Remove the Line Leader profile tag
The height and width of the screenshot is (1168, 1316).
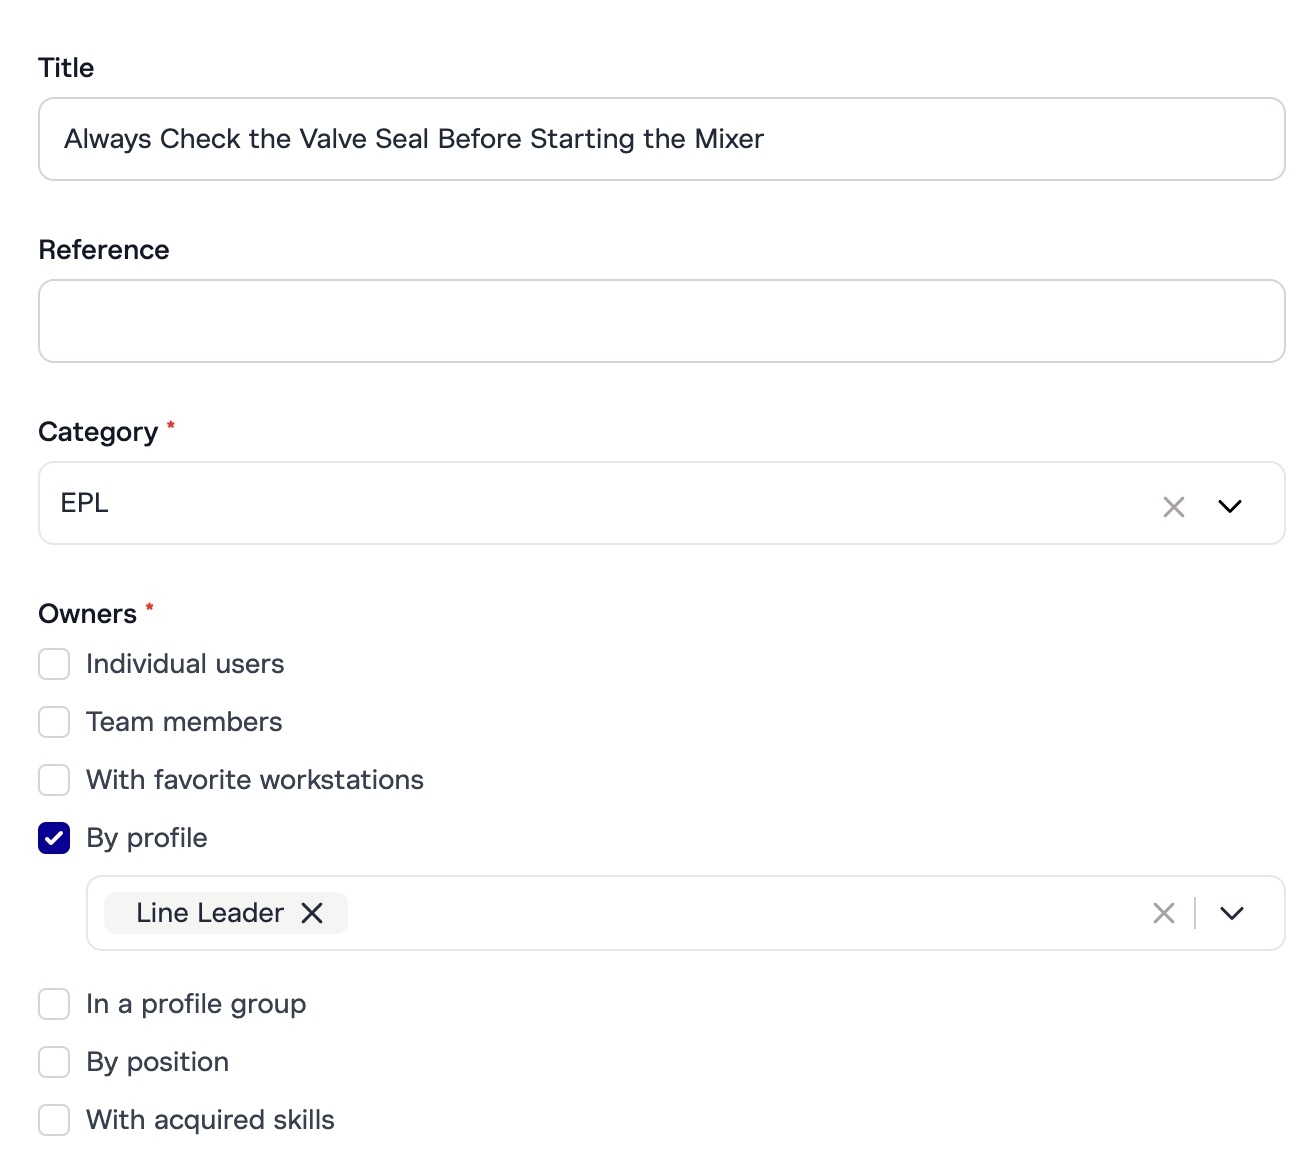[x=313, y=913]
